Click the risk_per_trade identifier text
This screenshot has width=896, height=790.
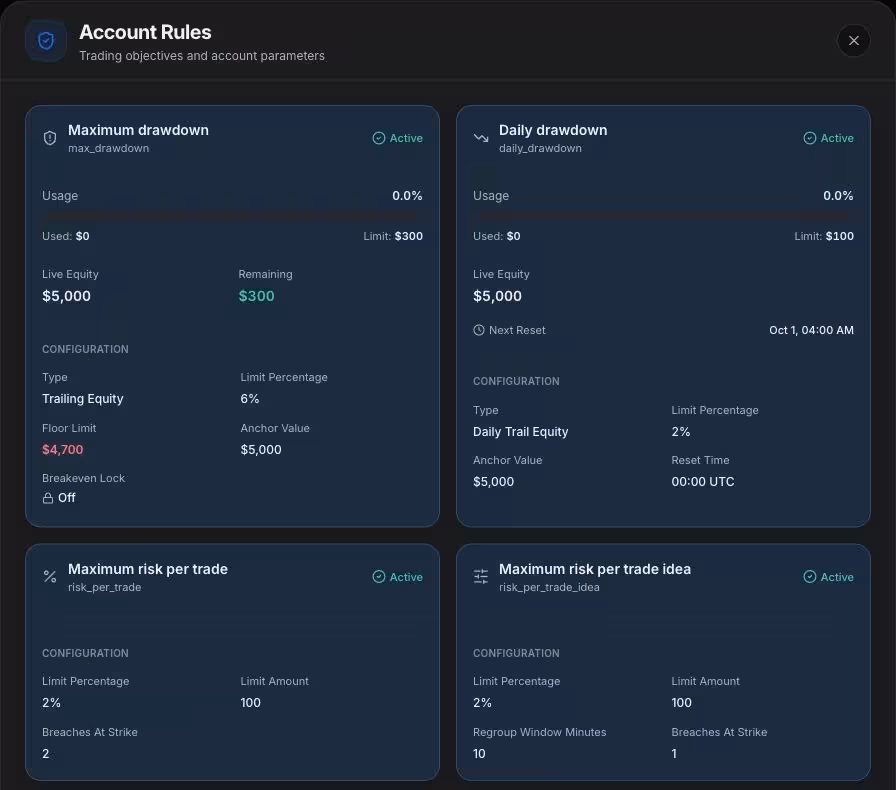point(105,588)
